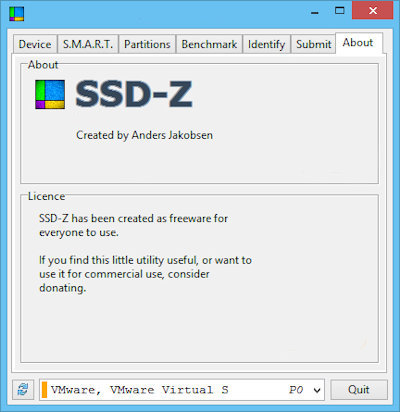Click the Created by Anders Jakobsen text

pos(144,135)
